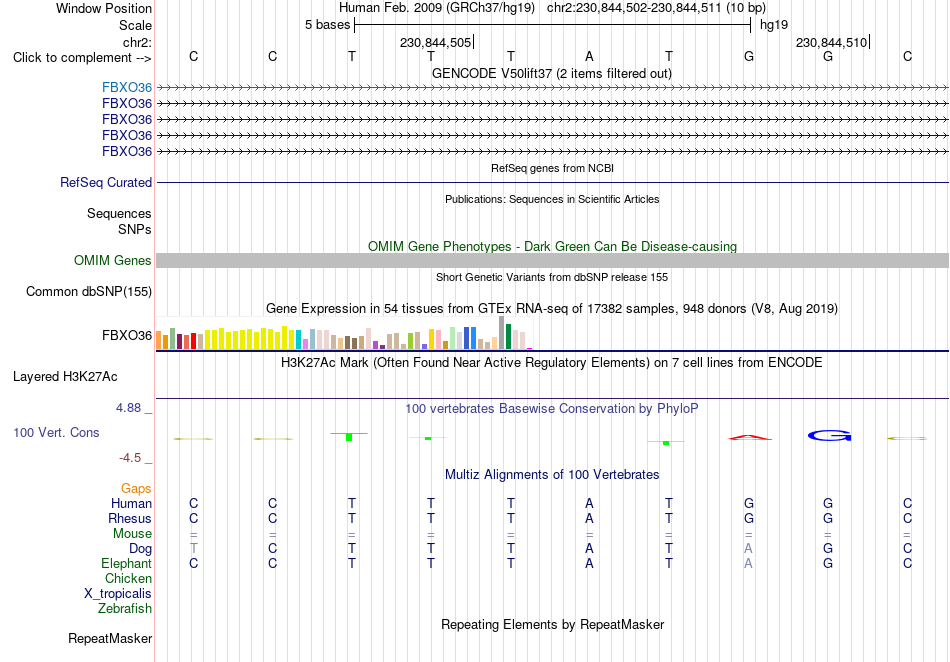Click the 230,844,505 position marker
950x662 pixels.
pos(436,42)
